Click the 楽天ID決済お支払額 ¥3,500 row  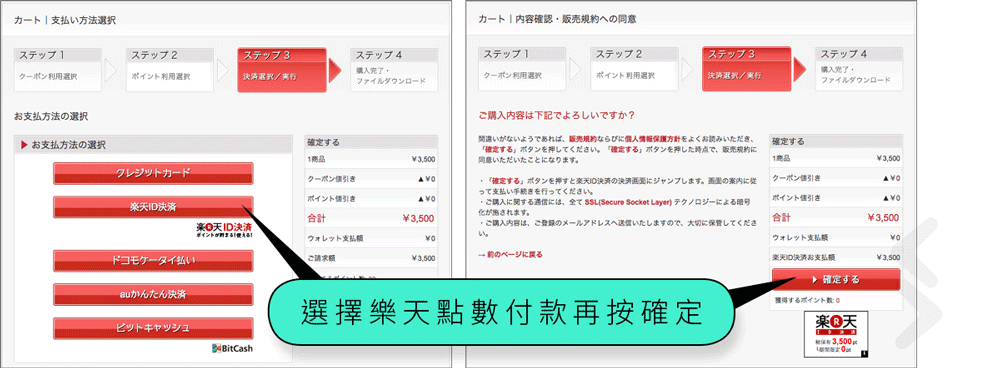click(x=835, y=258)
